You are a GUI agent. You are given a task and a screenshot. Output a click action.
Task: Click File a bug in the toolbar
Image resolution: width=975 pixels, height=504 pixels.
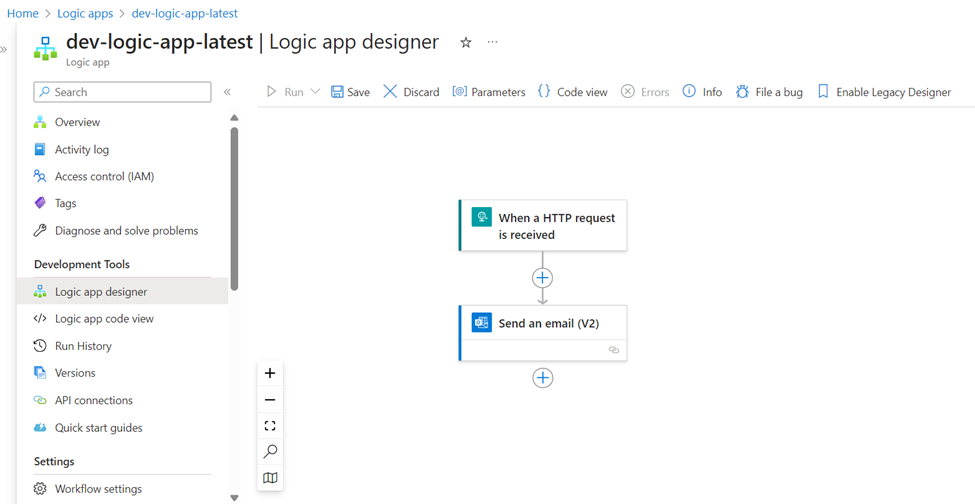[x=769, y=92]
